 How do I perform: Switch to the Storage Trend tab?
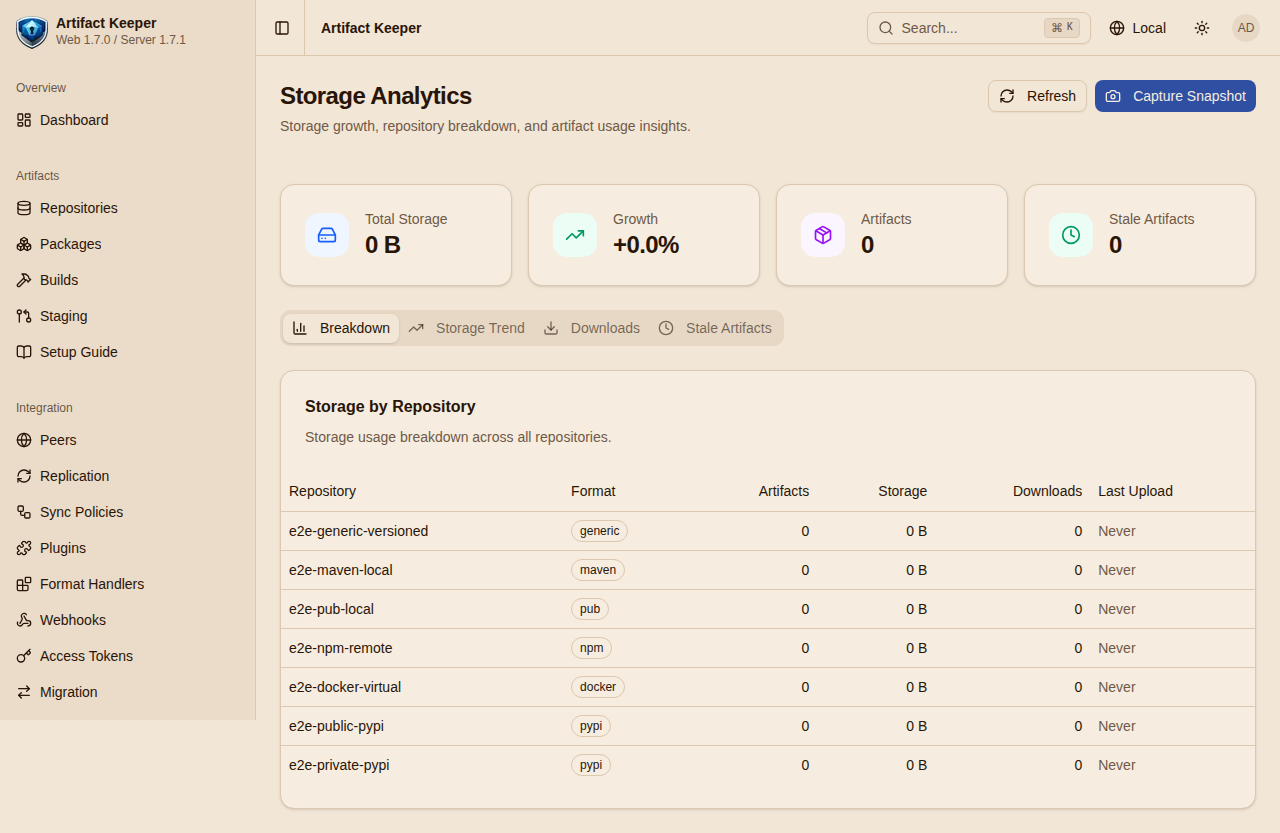(466, 328)
